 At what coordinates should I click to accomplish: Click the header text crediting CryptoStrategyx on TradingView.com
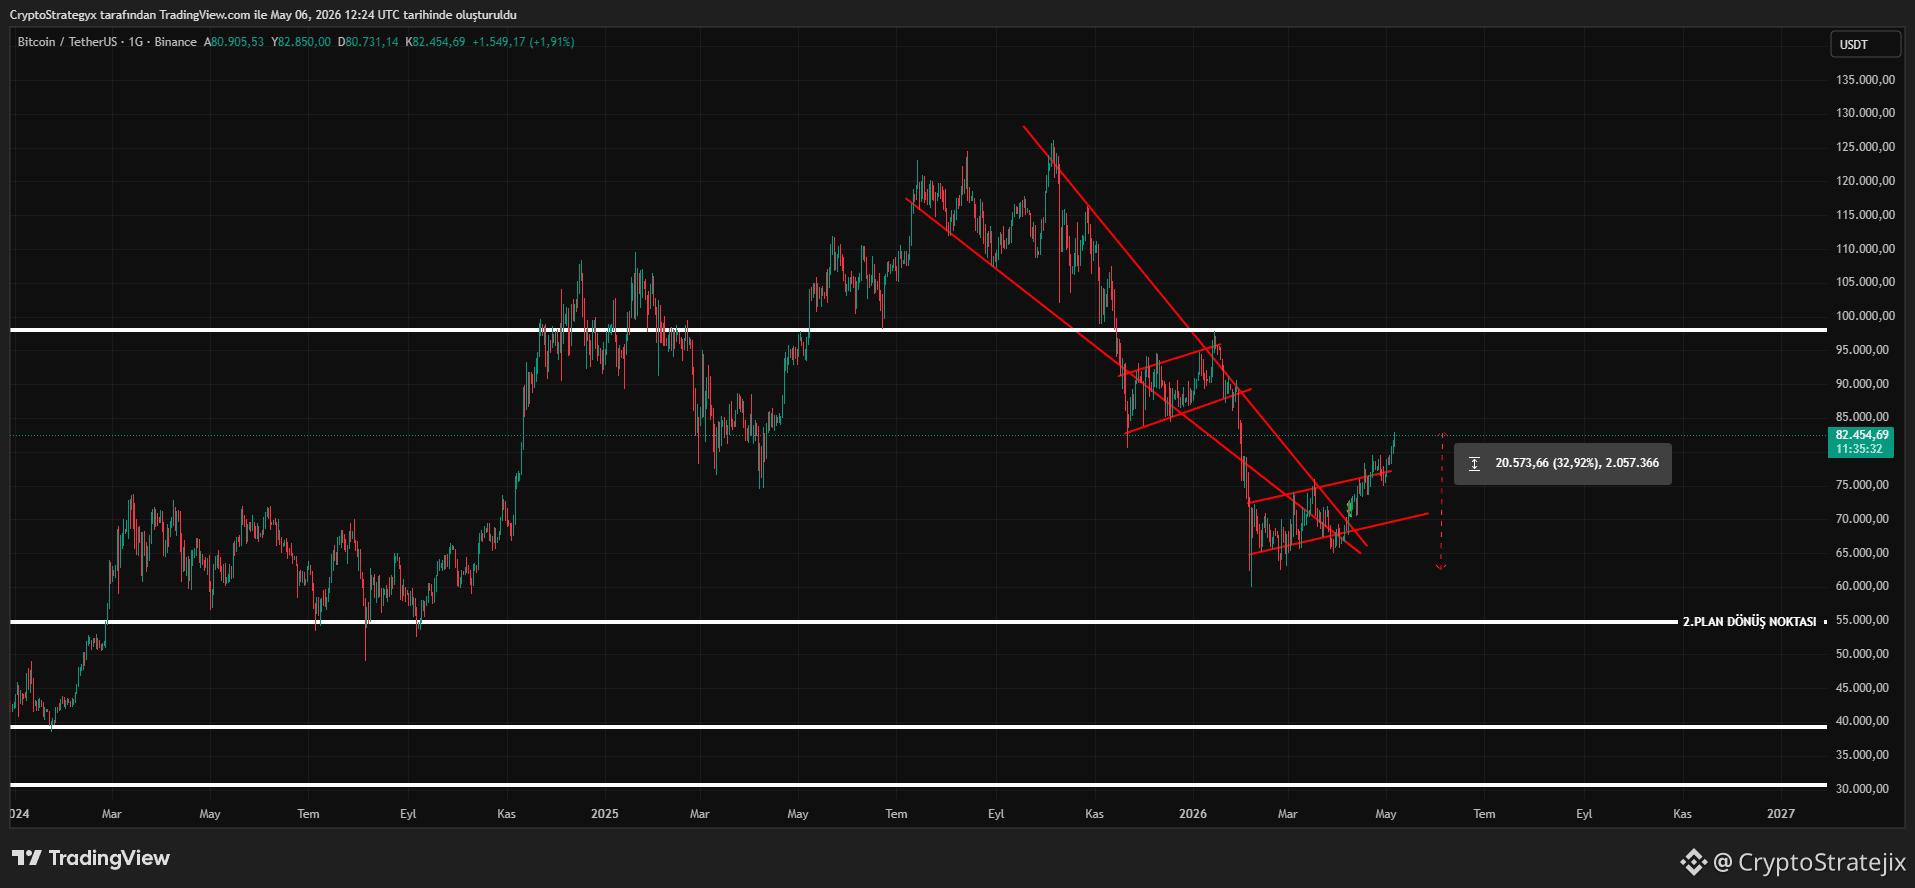point(263,15)
